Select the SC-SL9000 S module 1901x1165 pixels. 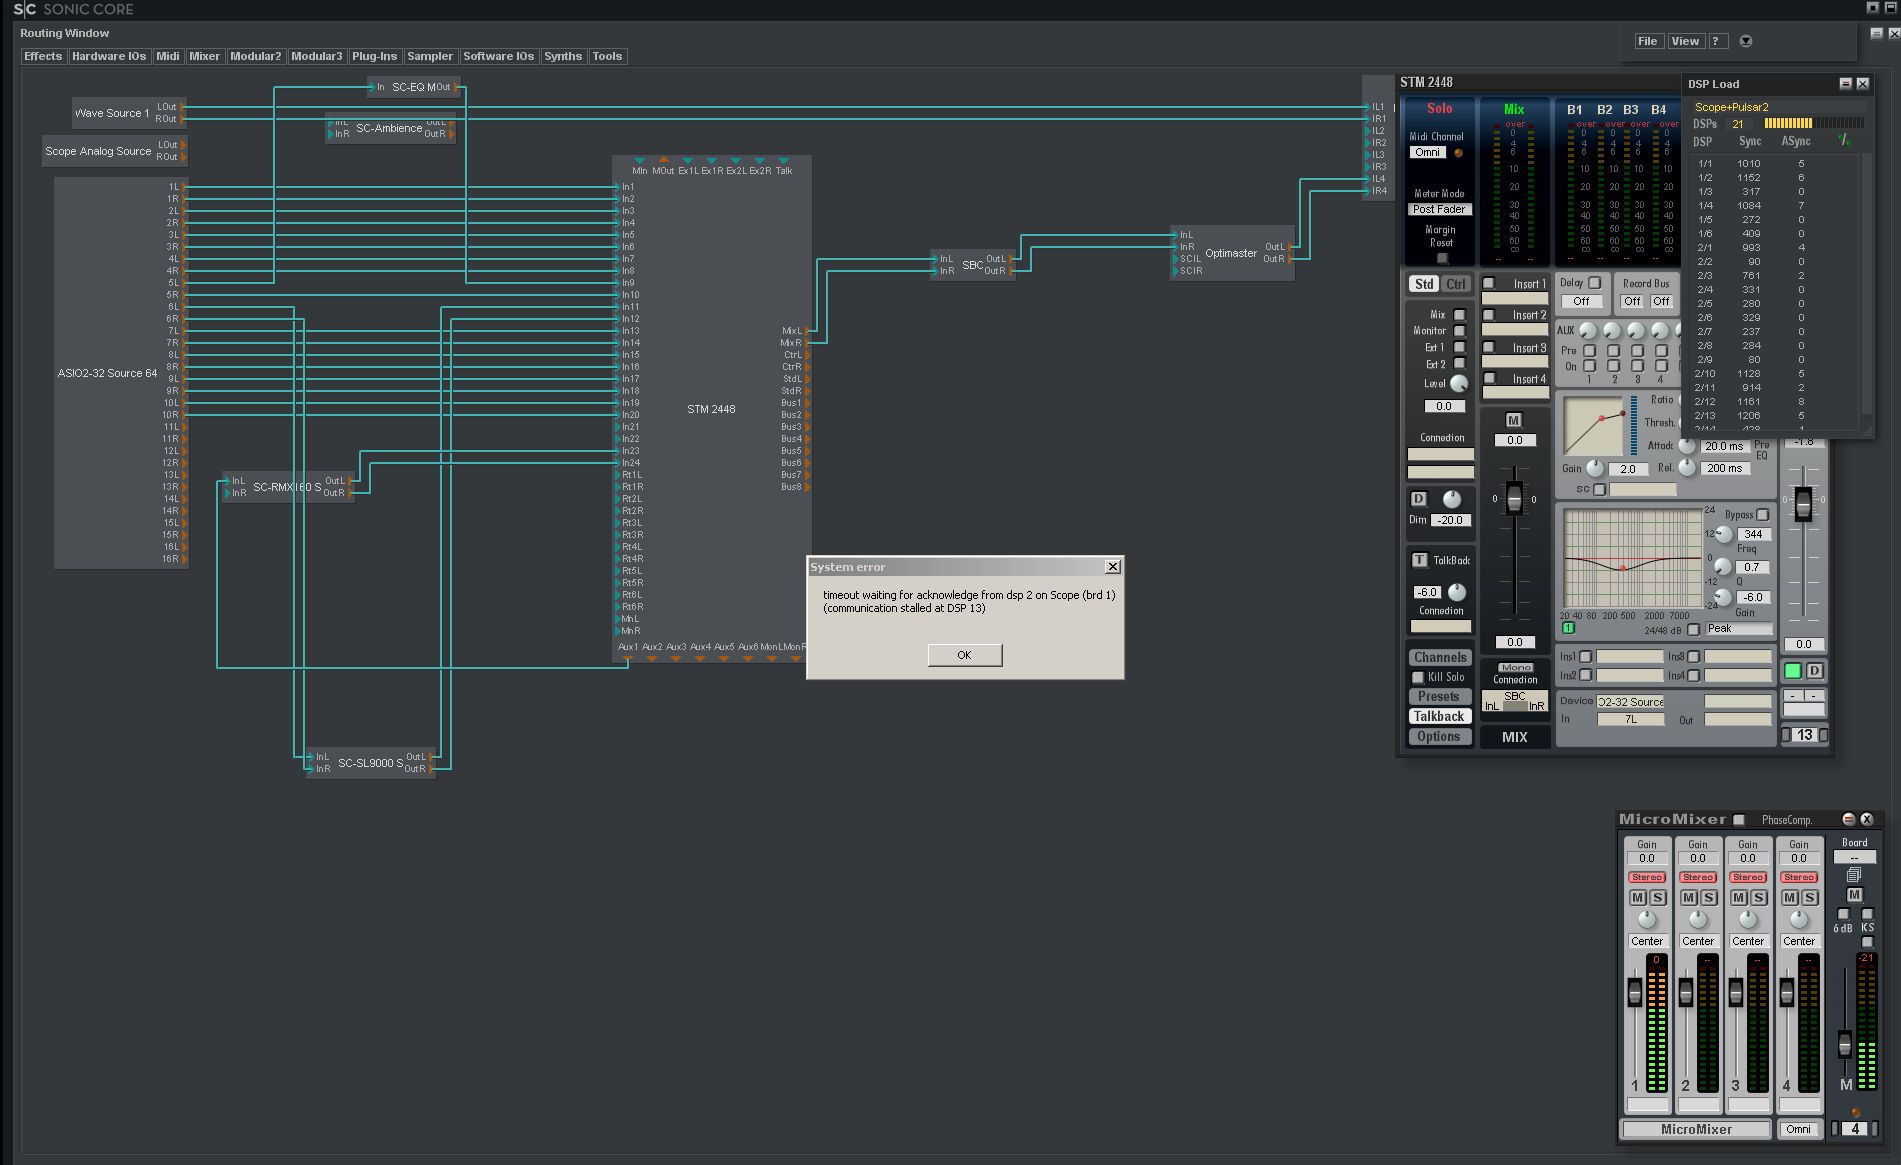coord(370,763)
